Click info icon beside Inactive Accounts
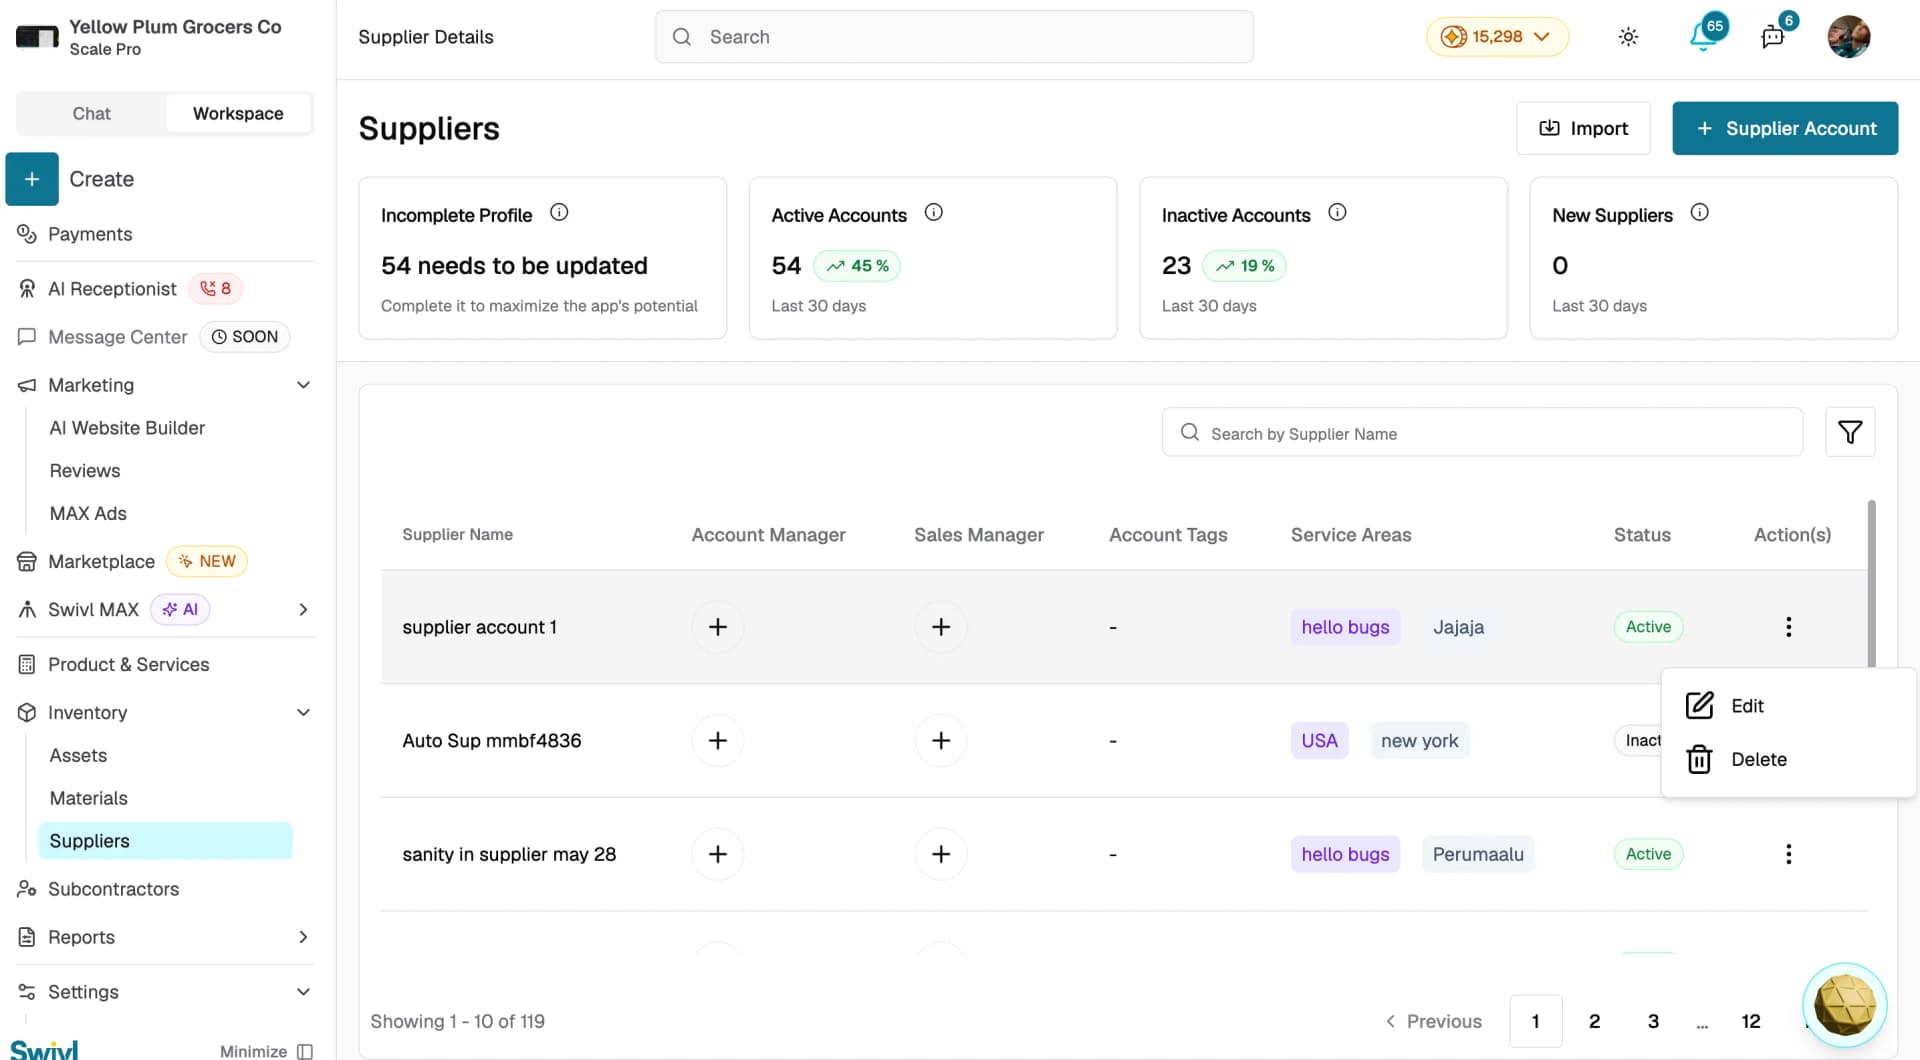Screen dimensions: 1920x1060 (1337, 212)
